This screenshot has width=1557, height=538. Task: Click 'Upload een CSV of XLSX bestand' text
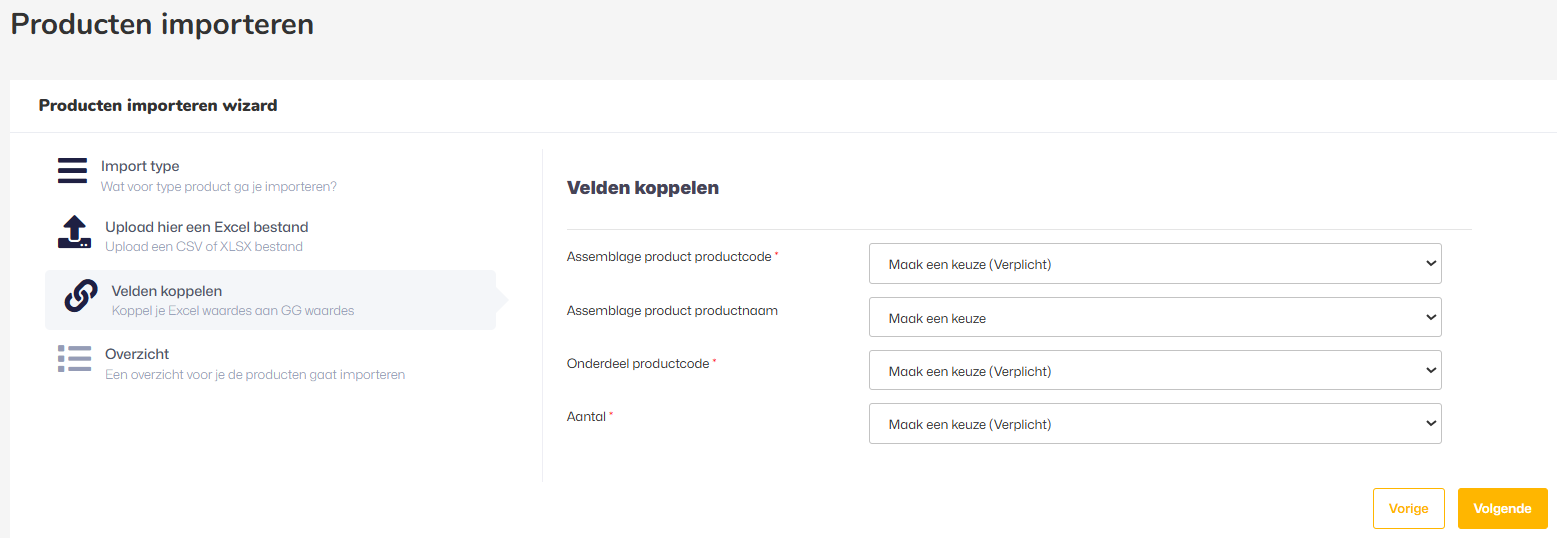(x=204, y=246)
